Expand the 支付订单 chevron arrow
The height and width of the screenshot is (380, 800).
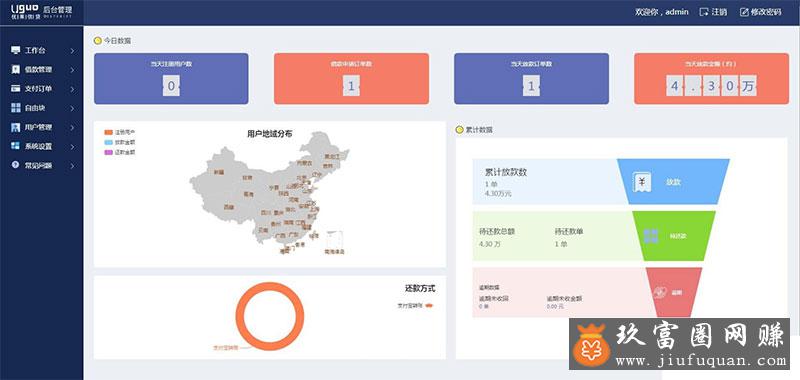coord(72,89)
